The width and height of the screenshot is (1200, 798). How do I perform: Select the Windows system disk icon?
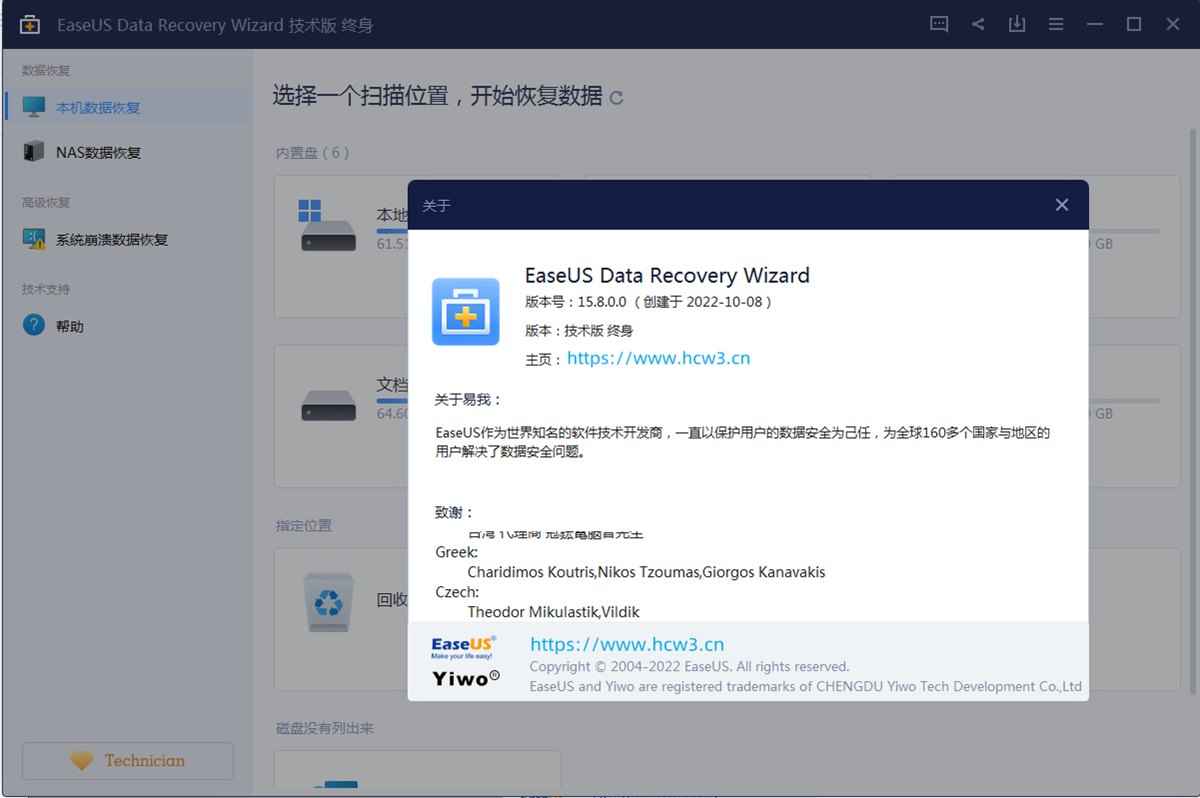(x=327, y=225)
